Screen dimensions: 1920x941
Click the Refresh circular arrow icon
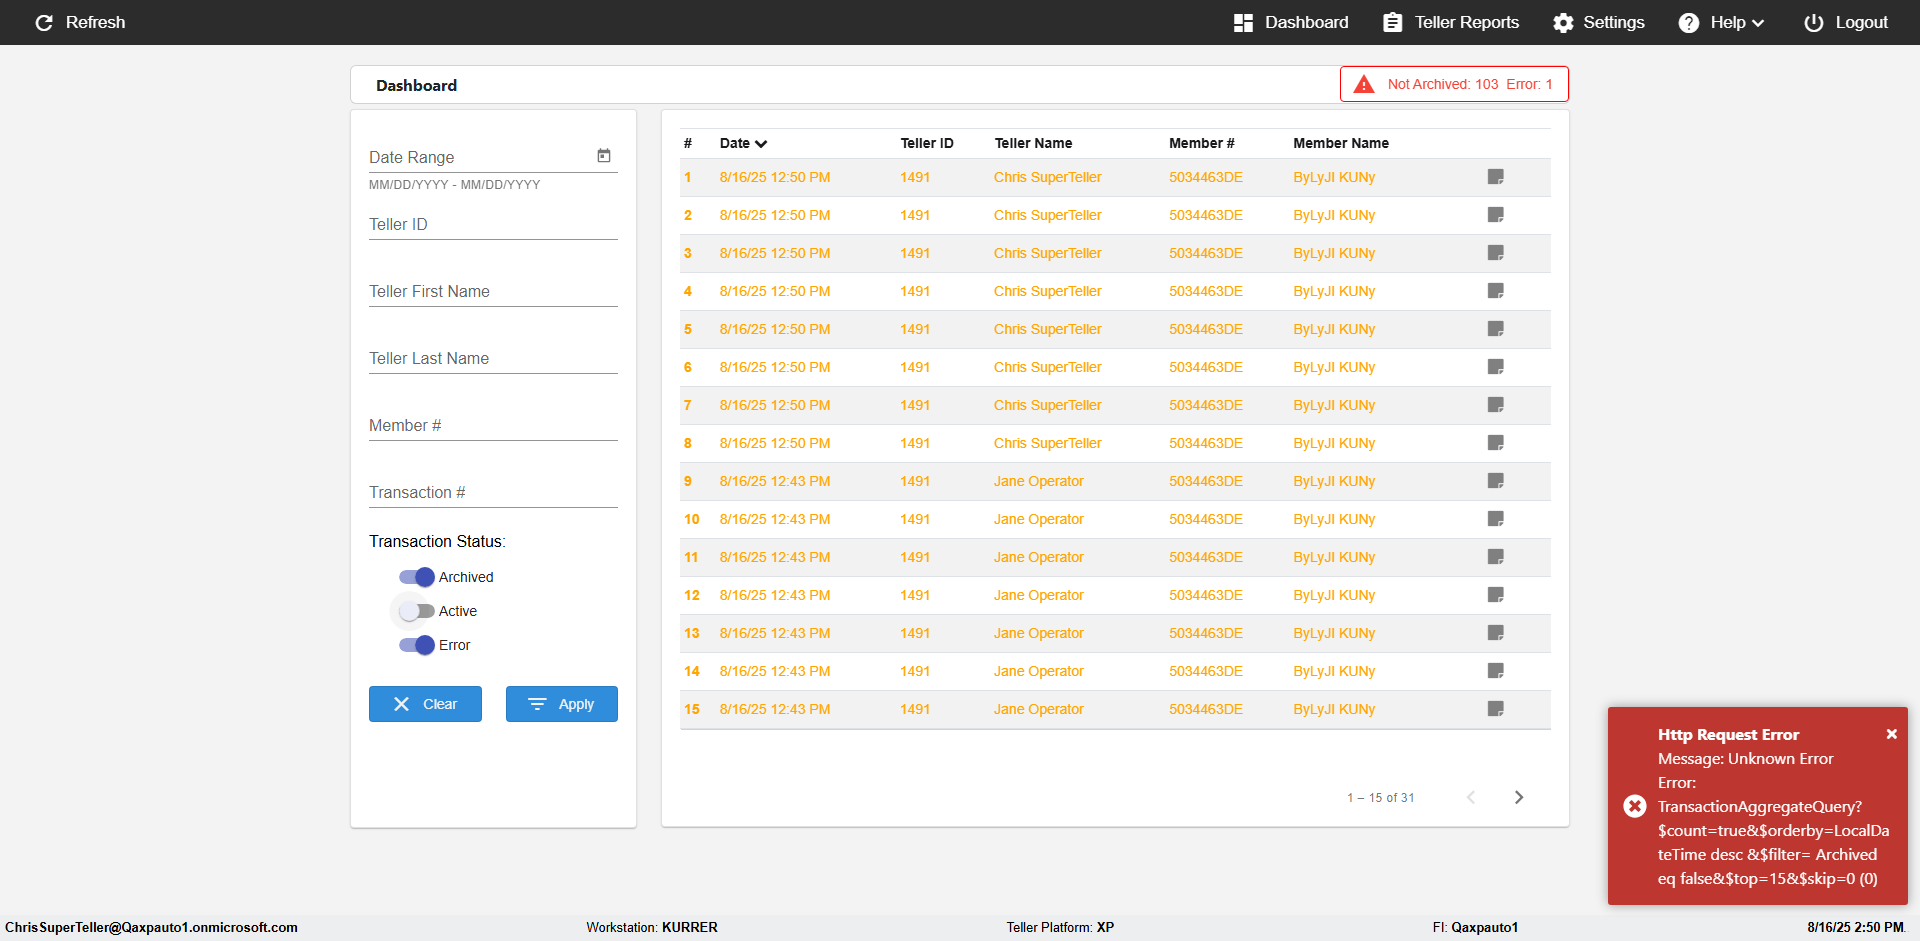tap(44, 22)
